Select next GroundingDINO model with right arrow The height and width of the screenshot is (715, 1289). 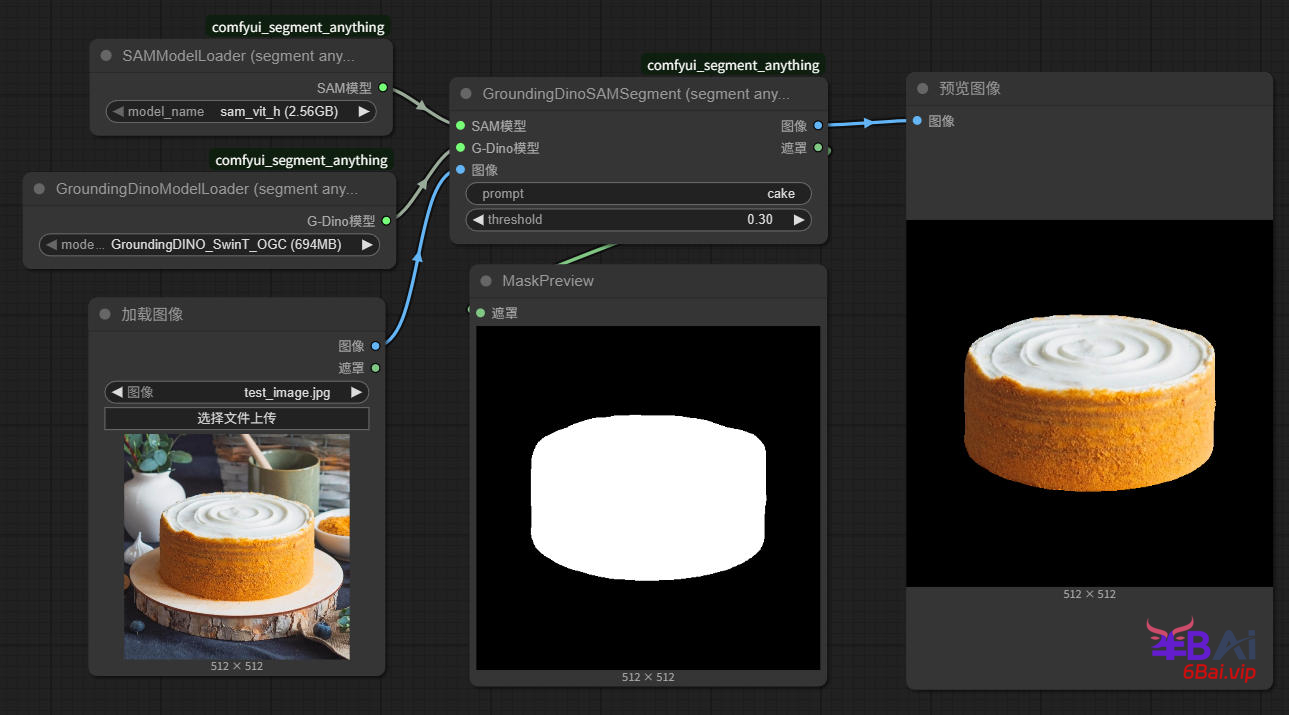[x=367, y=245]
